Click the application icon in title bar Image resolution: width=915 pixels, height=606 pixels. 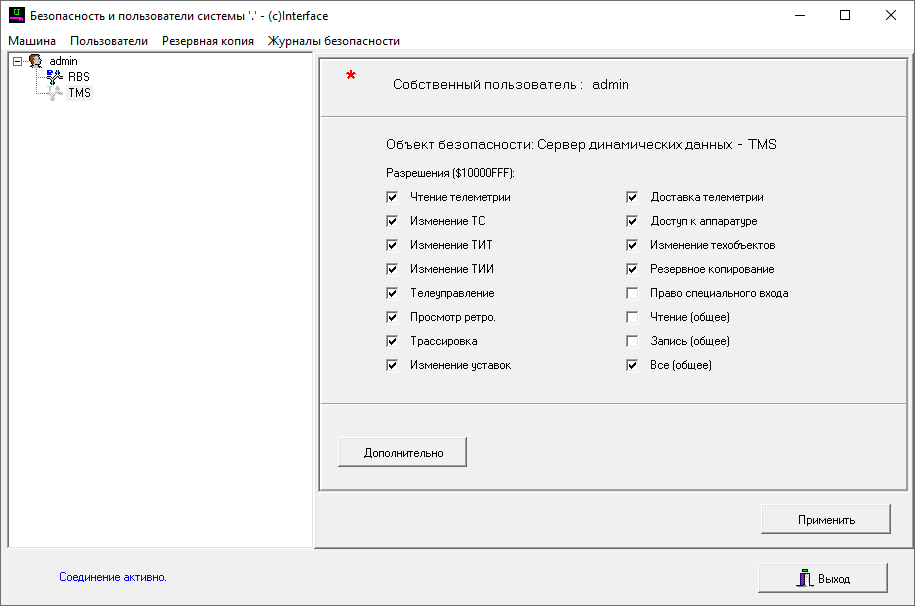[x=16, y=16]
